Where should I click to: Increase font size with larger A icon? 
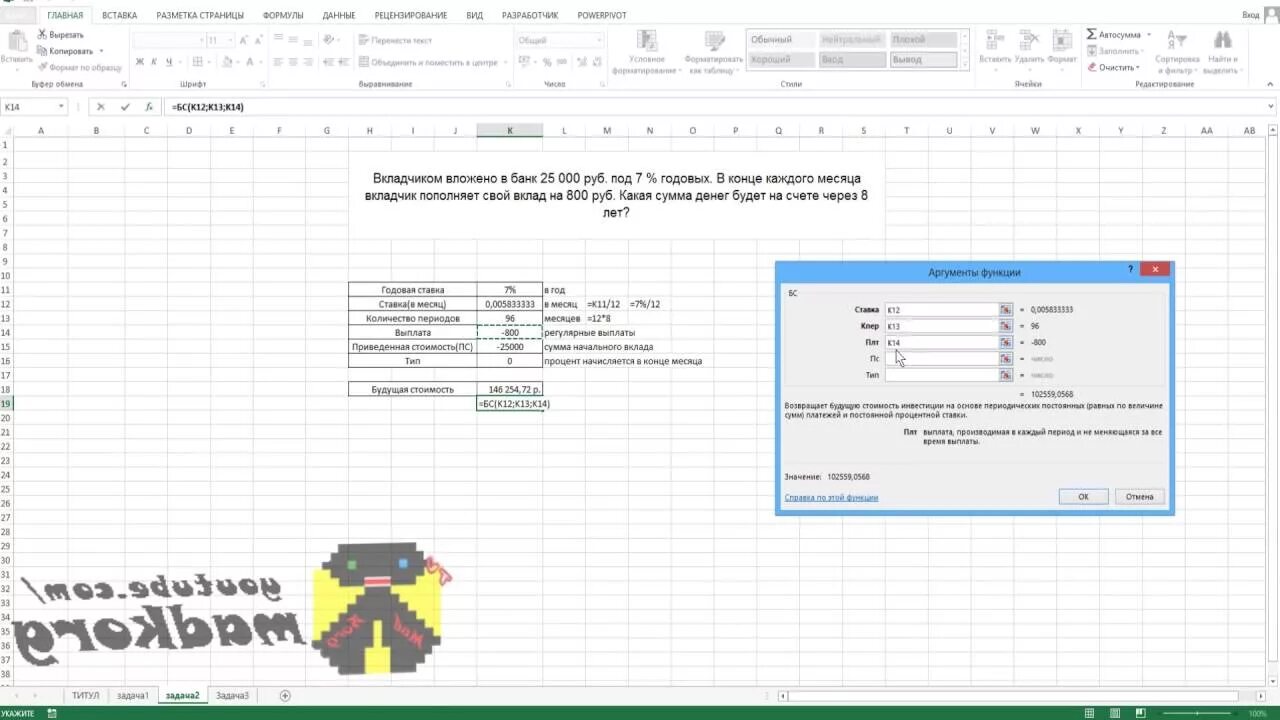coord(242,40)
